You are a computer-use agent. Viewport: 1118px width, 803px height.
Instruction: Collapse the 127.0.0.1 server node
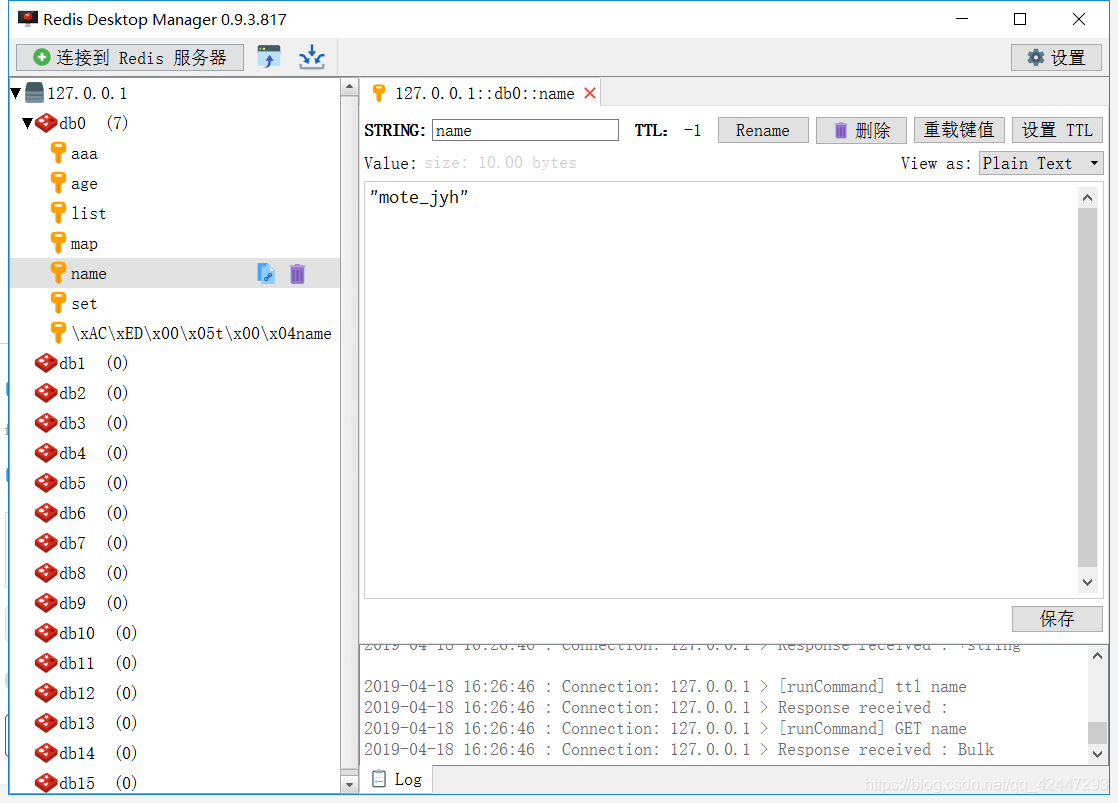tap(16, 93)
